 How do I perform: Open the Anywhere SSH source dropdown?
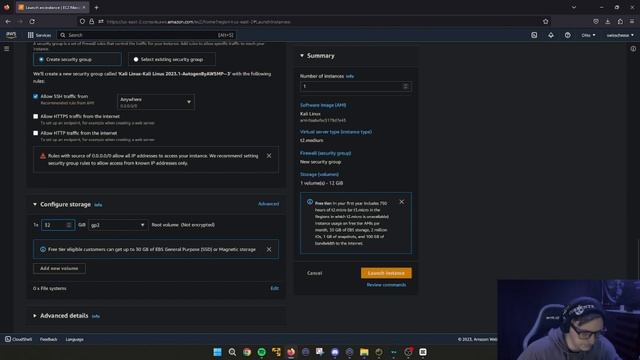point(156,102)
